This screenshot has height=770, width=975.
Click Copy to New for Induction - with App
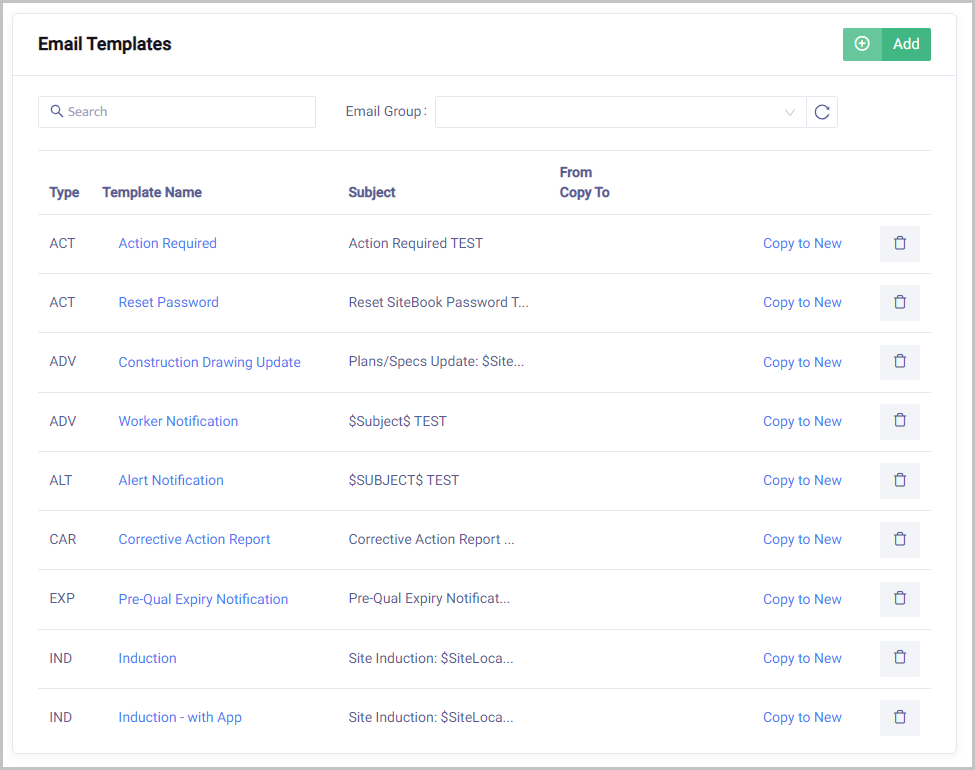point(802,717)
